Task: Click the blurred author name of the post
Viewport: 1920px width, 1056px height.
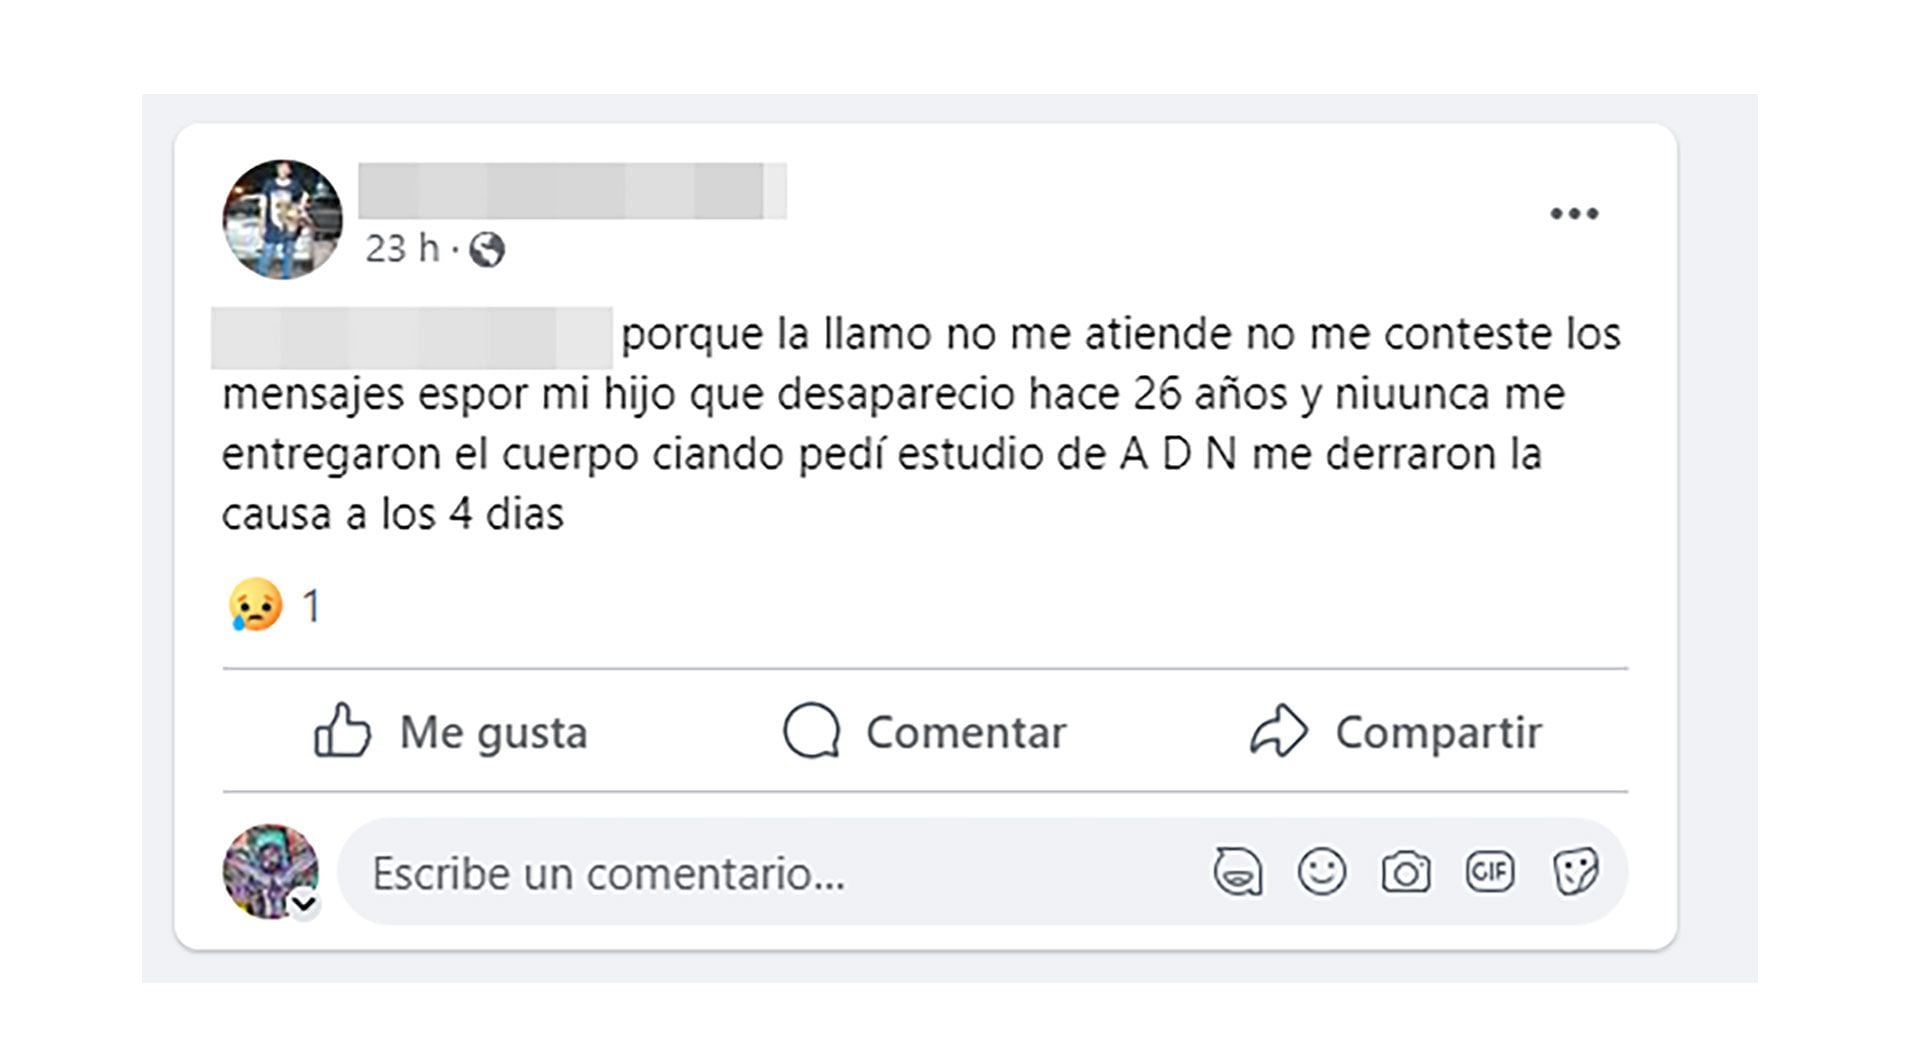Action: [x=575, y=186]
